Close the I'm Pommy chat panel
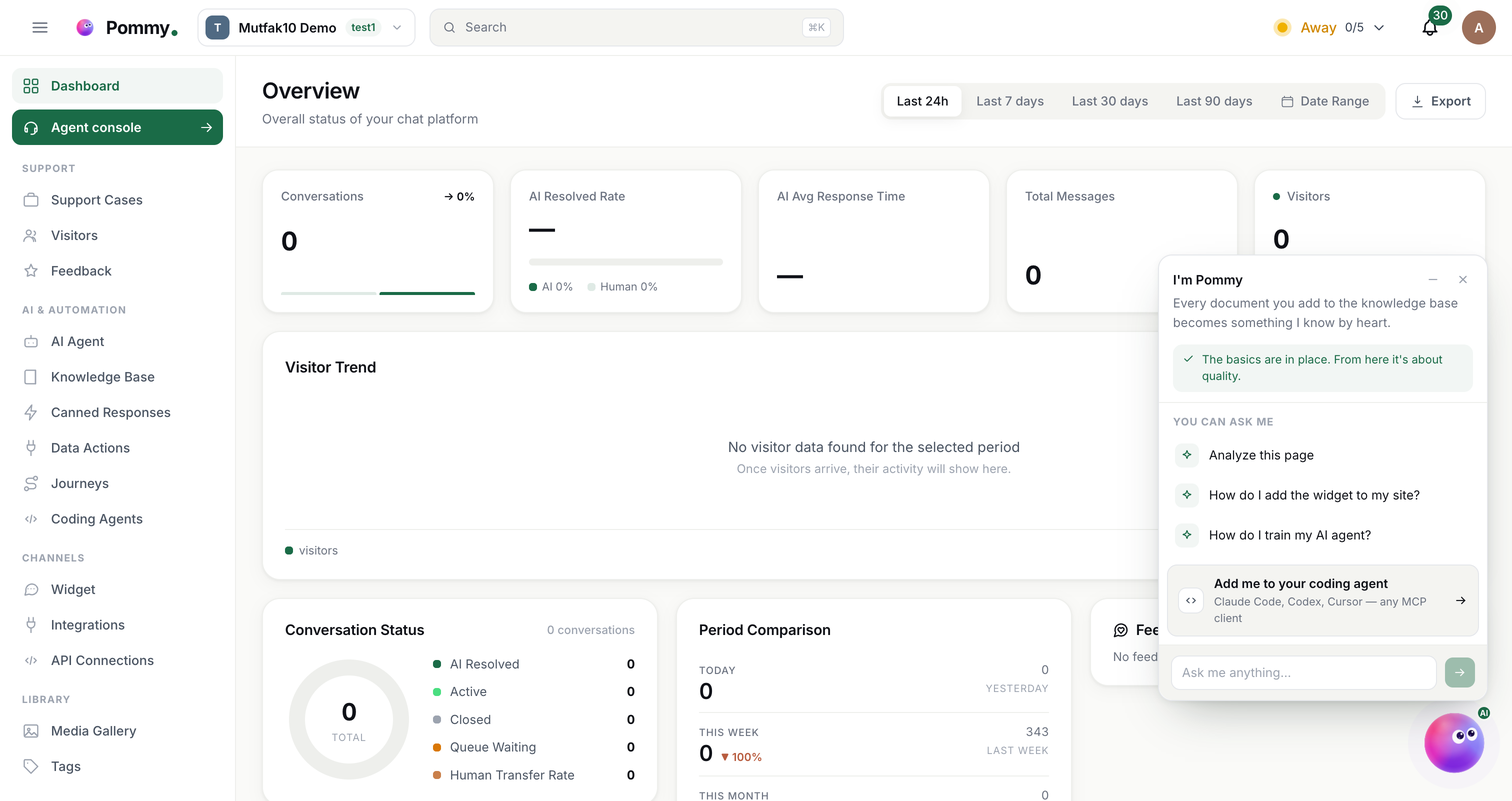 [x=1463, y=280]
